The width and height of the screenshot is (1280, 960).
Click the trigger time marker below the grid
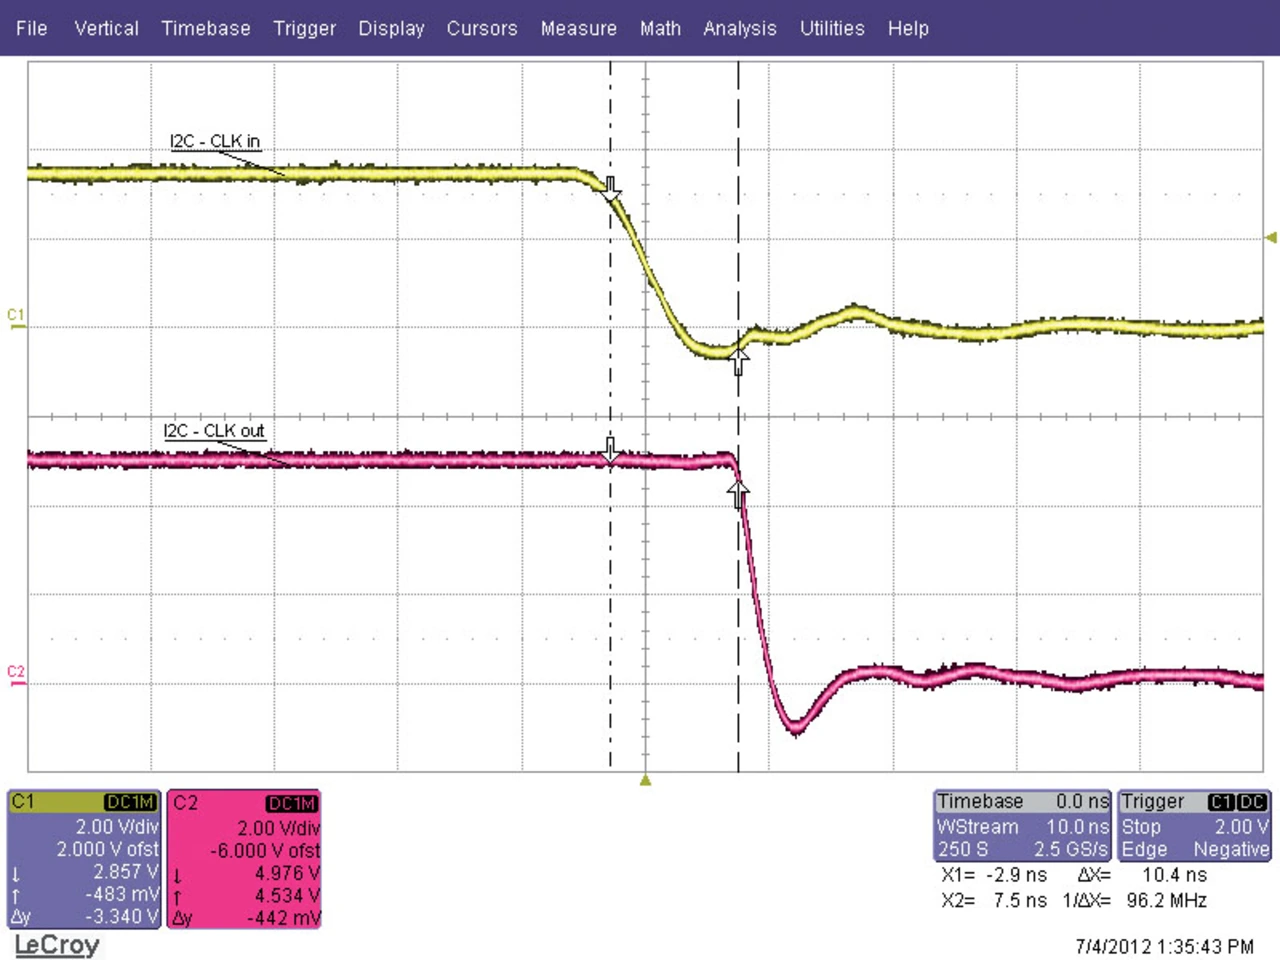(645, 780)
